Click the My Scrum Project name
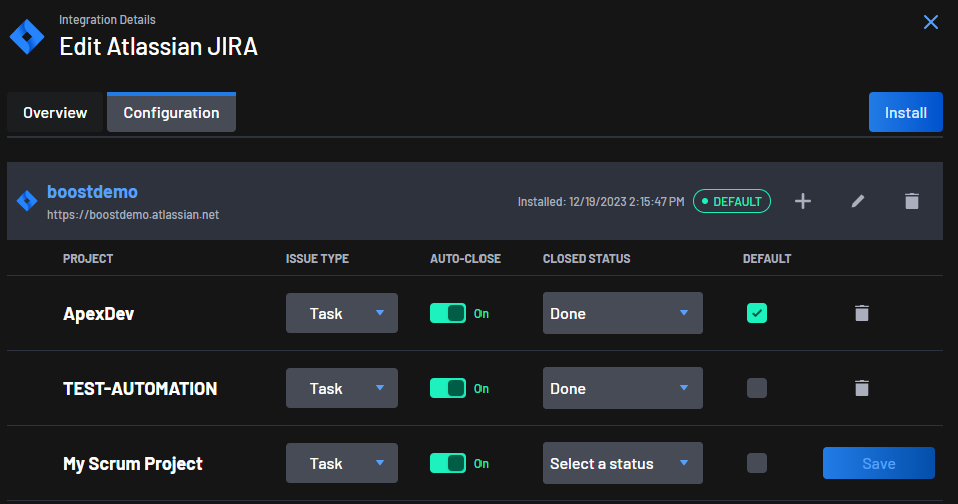The height and width of the screenshot is (504, 958). pos(133,464)
